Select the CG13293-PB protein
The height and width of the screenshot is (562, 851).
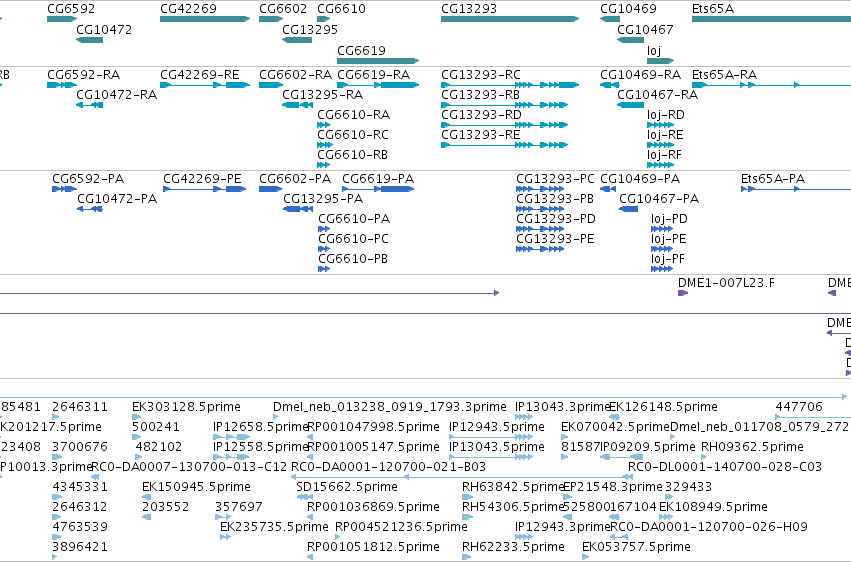pyautogui.click(x=540, y=209)
